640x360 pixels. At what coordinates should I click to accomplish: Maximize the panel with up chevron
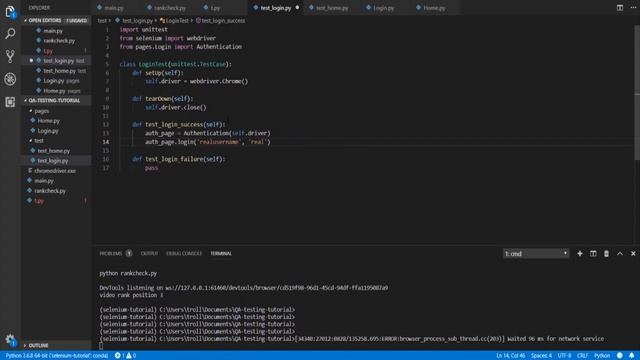pos(620,253)
